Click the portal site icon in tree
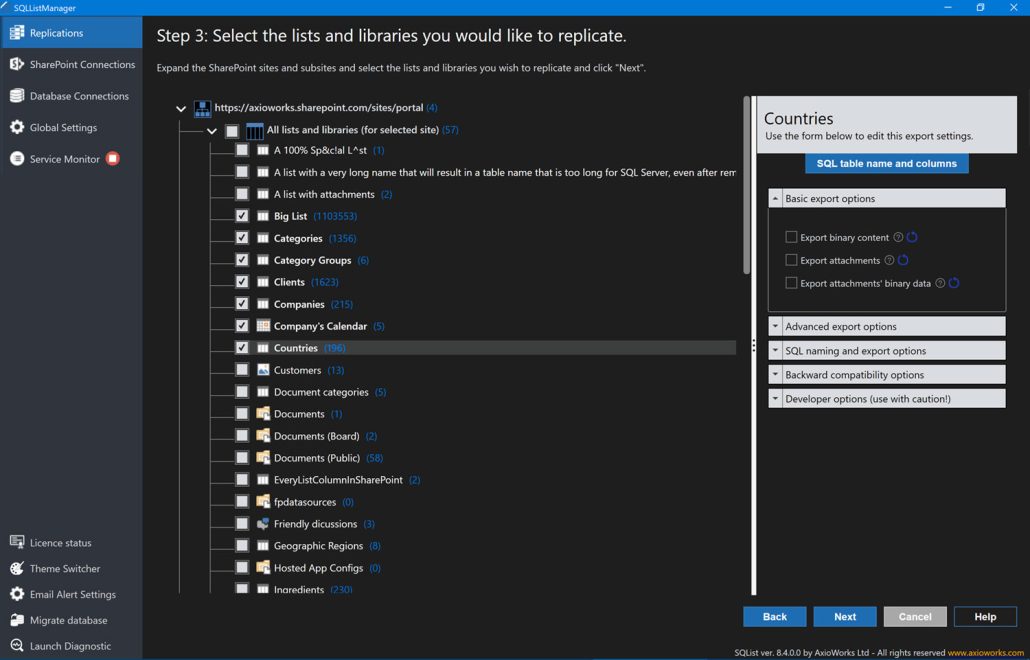This screenshot has width=1030, height=660. tap(203, 108)
